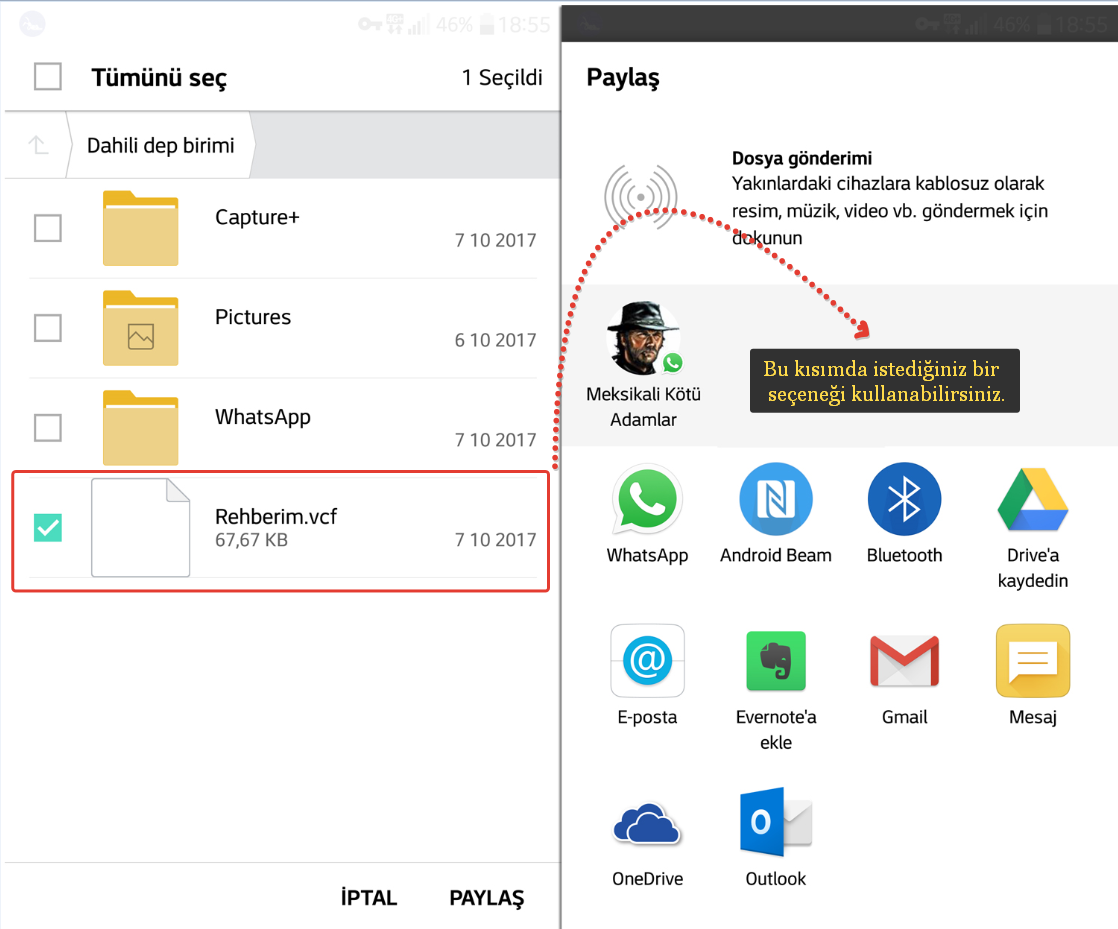Tick the Pictures folder checkbox

48,328
